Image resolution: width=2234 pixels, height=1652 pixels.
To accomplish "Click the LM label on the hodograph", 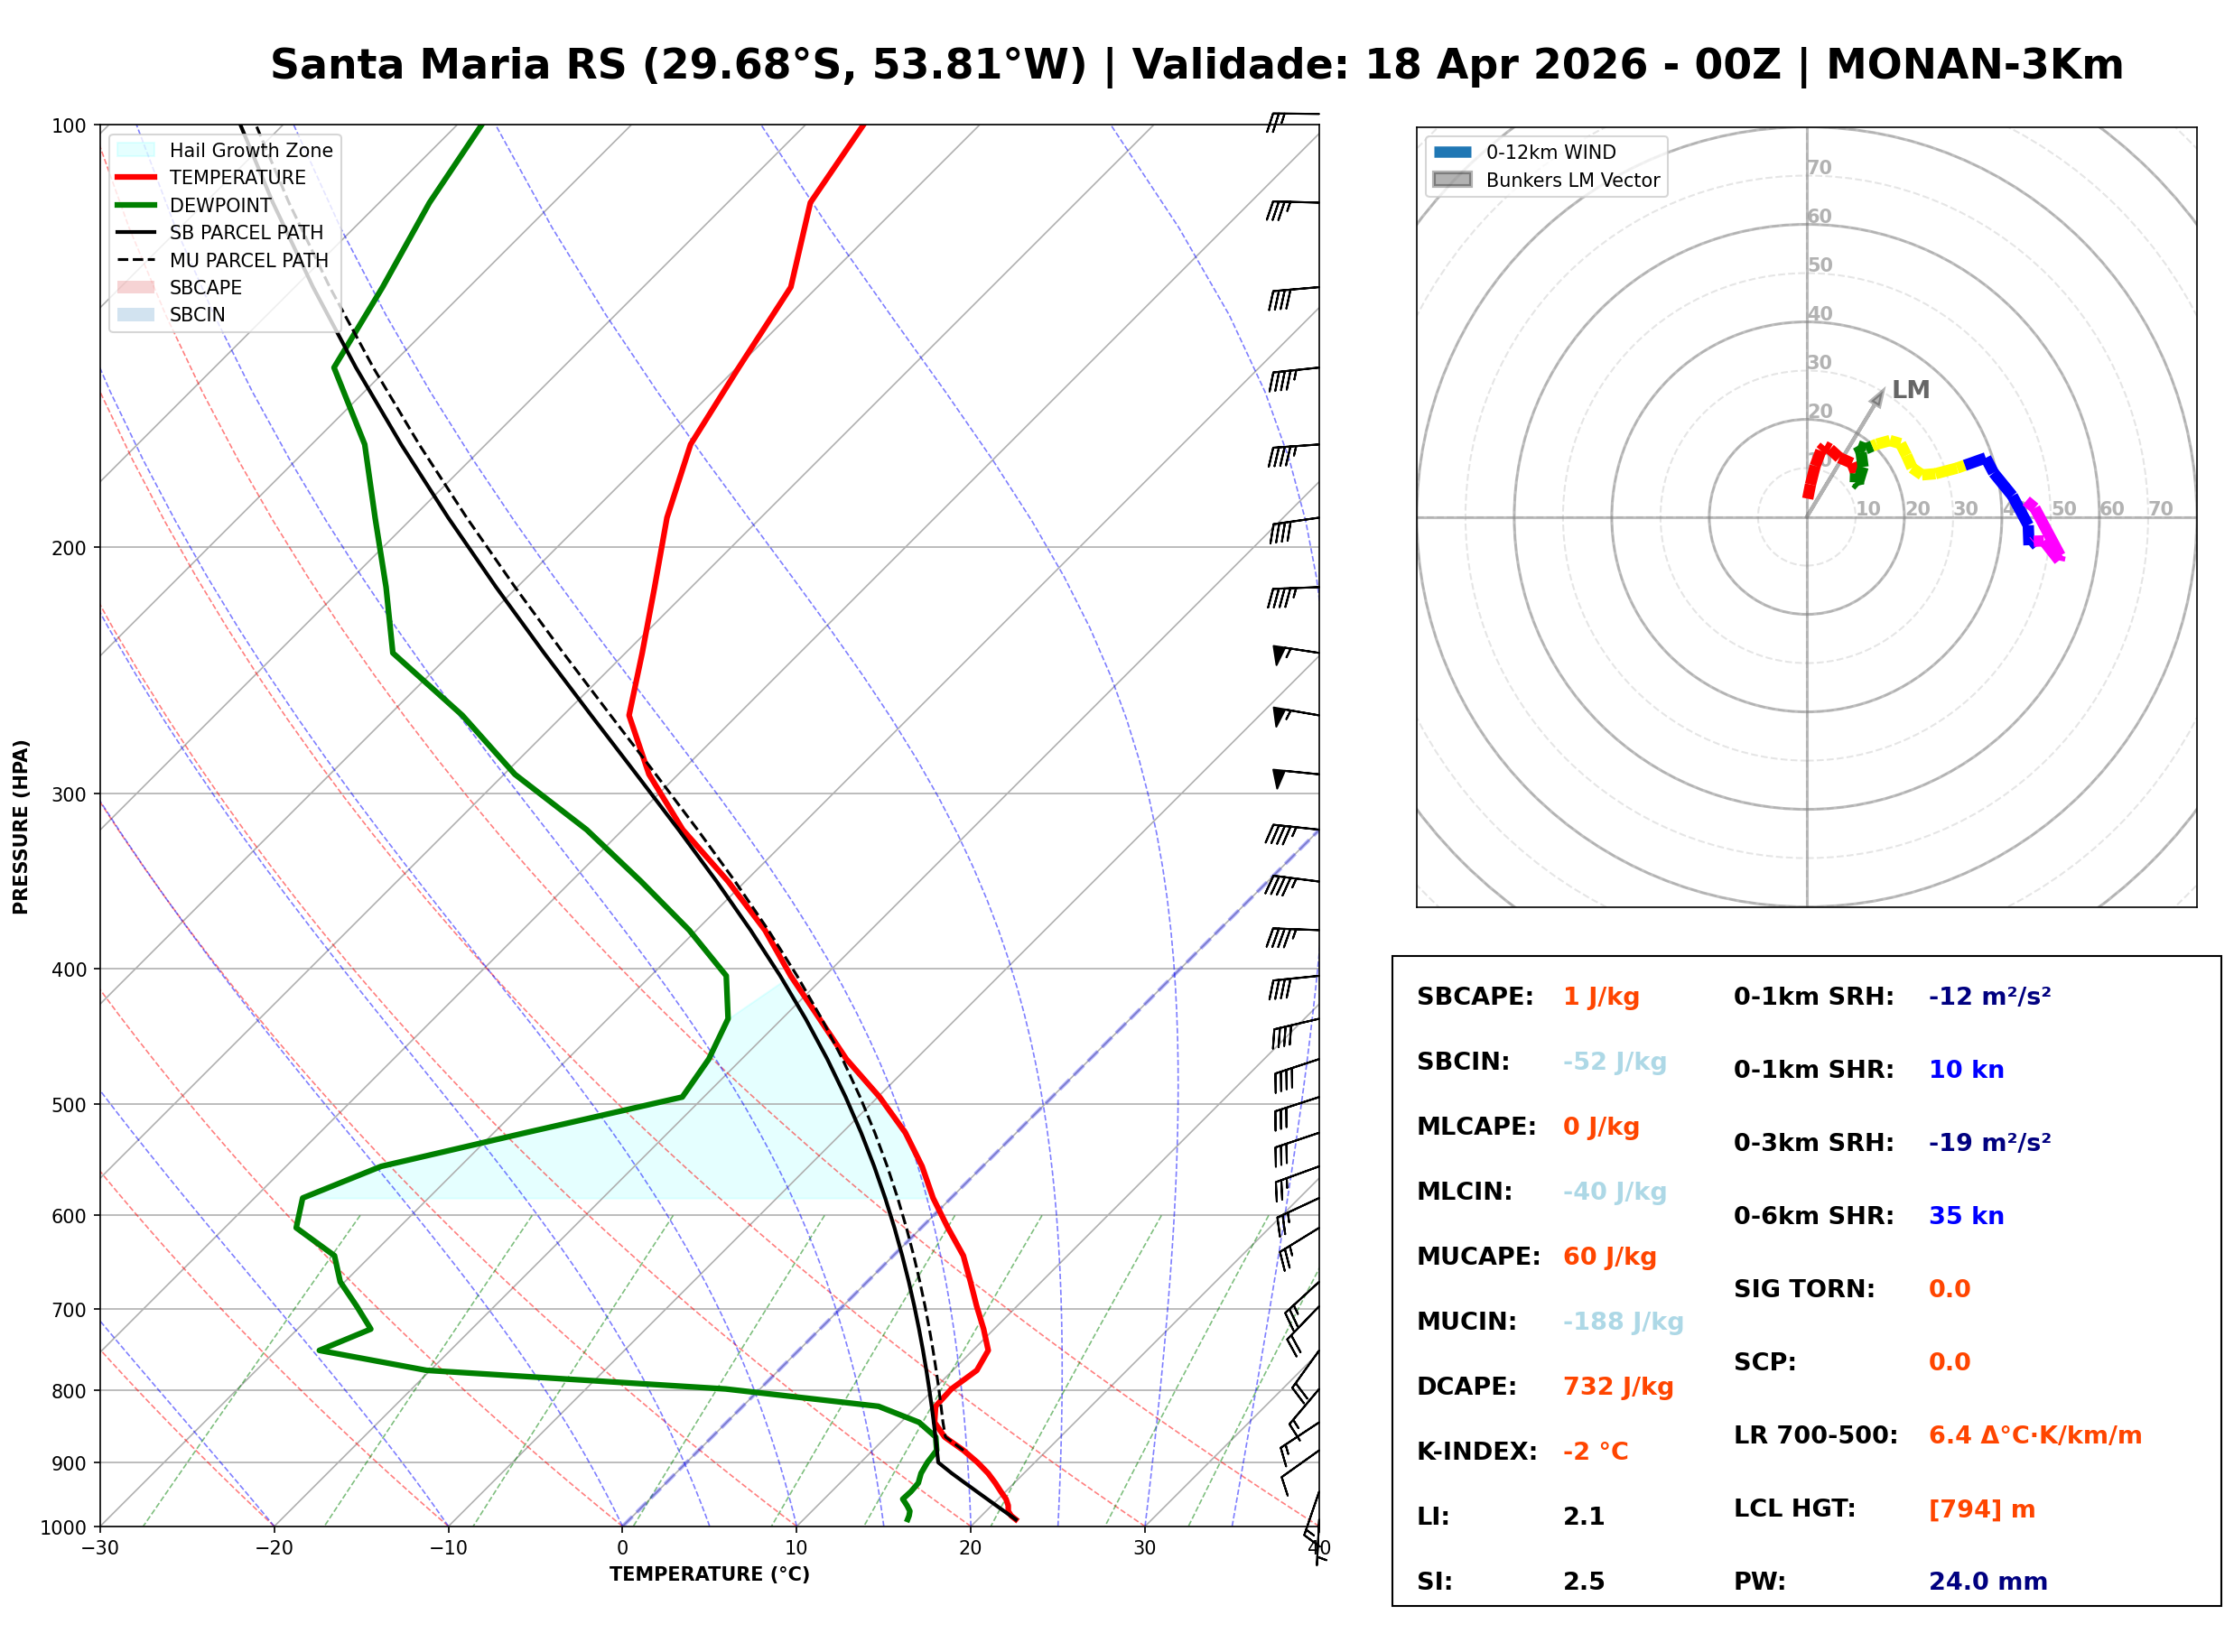I will coord(1910,390).
